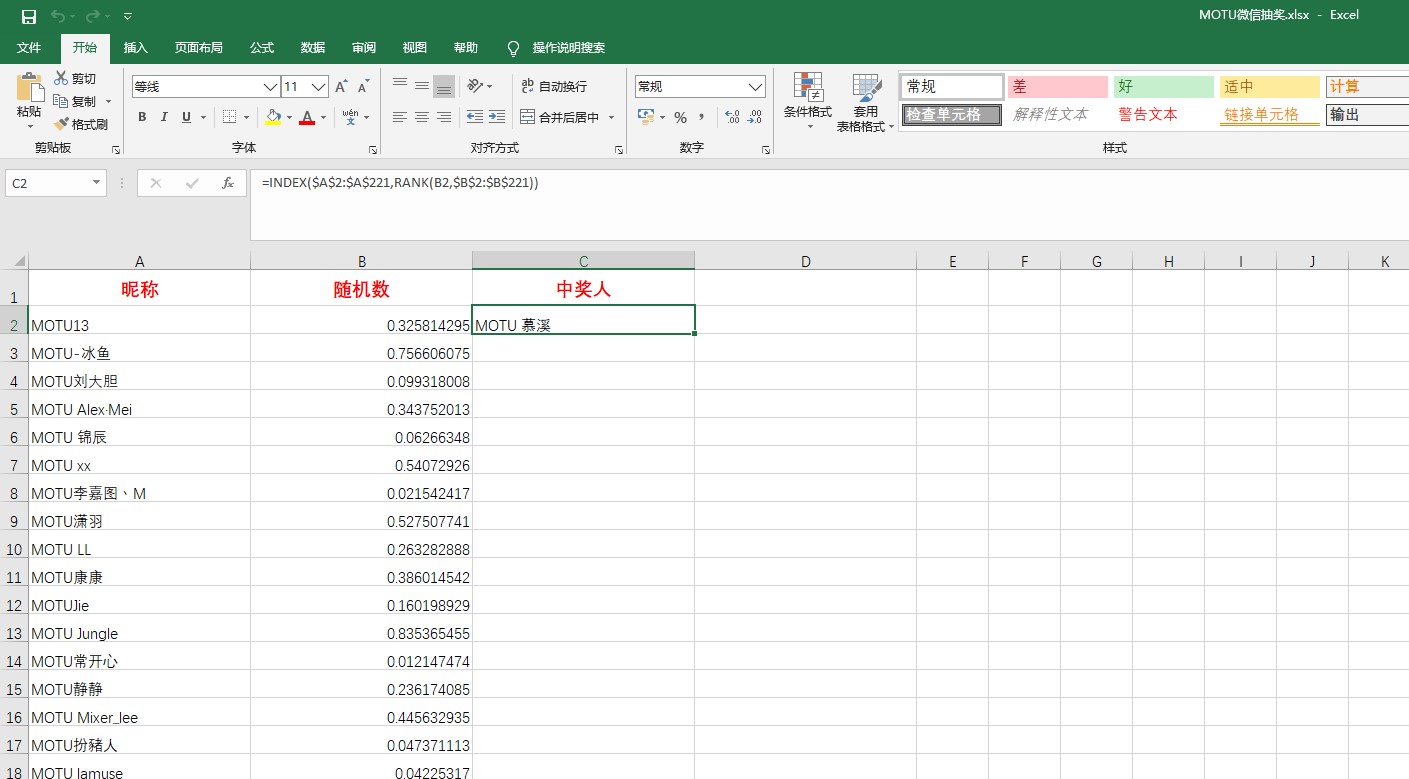Open the font name dropdown (等线)
The image size is (1409, 779).
[269, 87]
